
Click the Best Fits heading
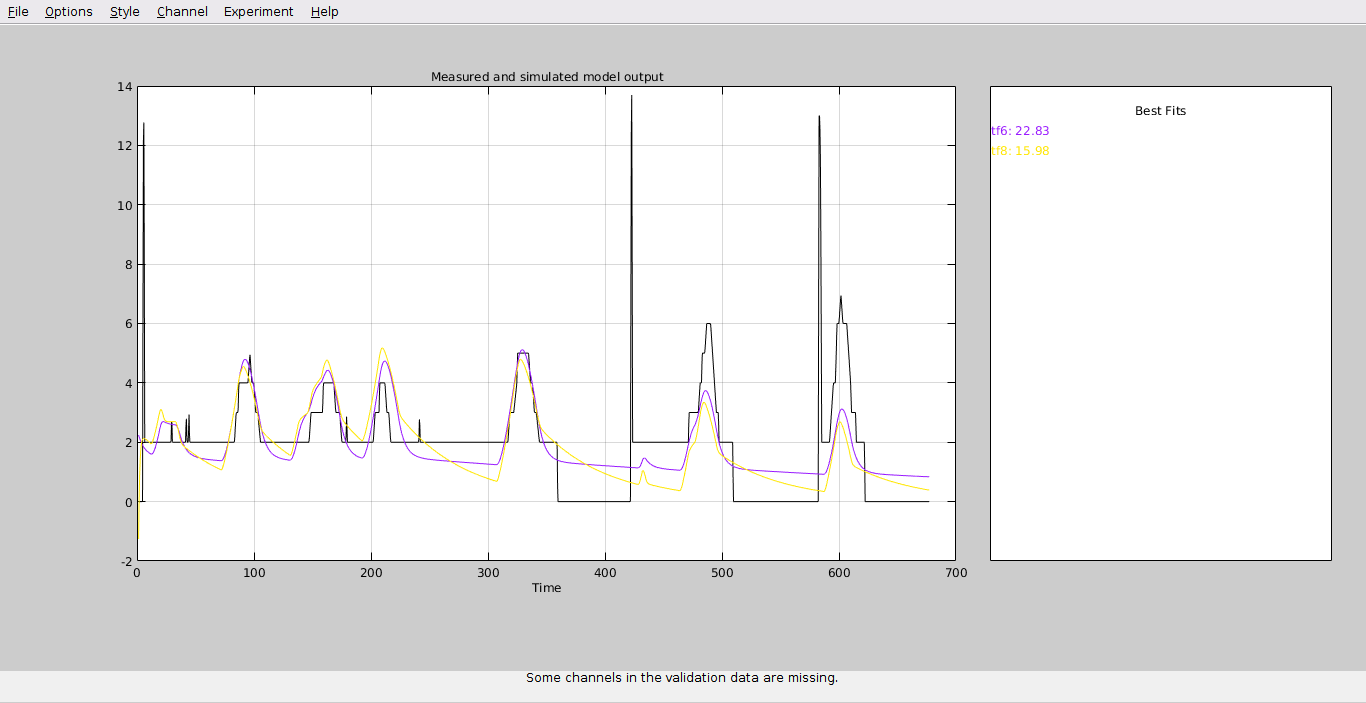point(1160,111)
